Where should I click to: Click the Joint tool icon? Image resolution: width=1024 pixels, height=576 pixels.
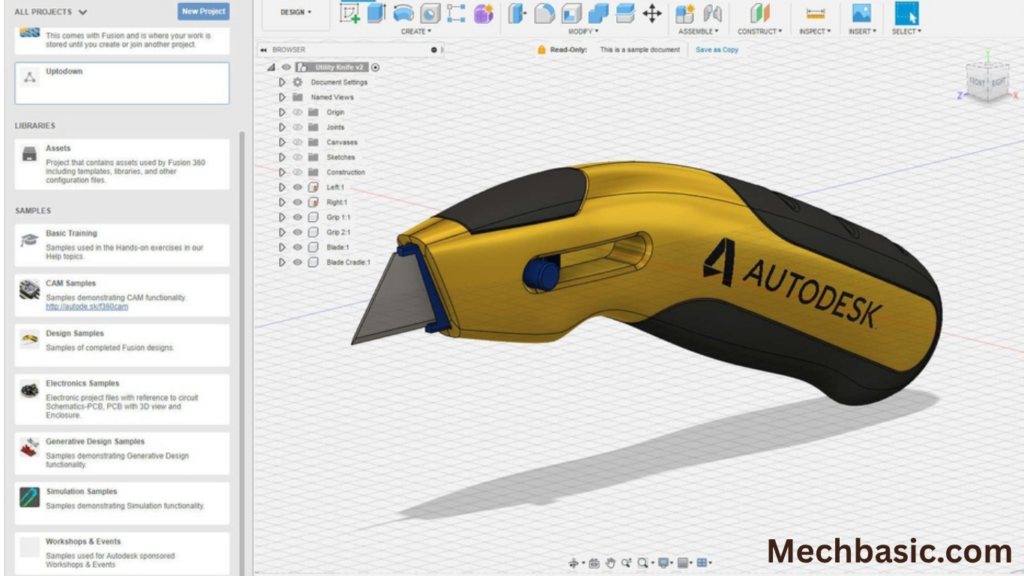point(712,13)
